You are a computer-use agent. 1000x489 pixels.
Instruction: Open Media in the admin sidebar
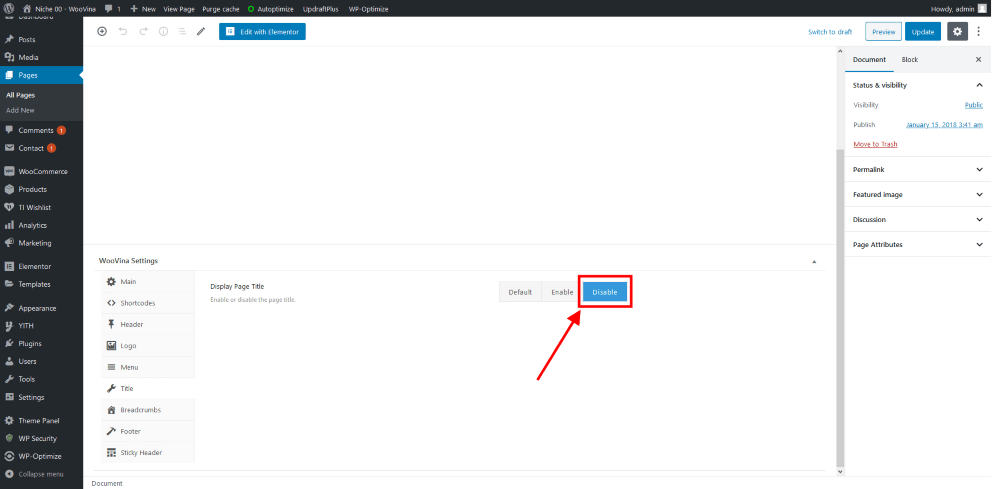(x=41, y=57)
